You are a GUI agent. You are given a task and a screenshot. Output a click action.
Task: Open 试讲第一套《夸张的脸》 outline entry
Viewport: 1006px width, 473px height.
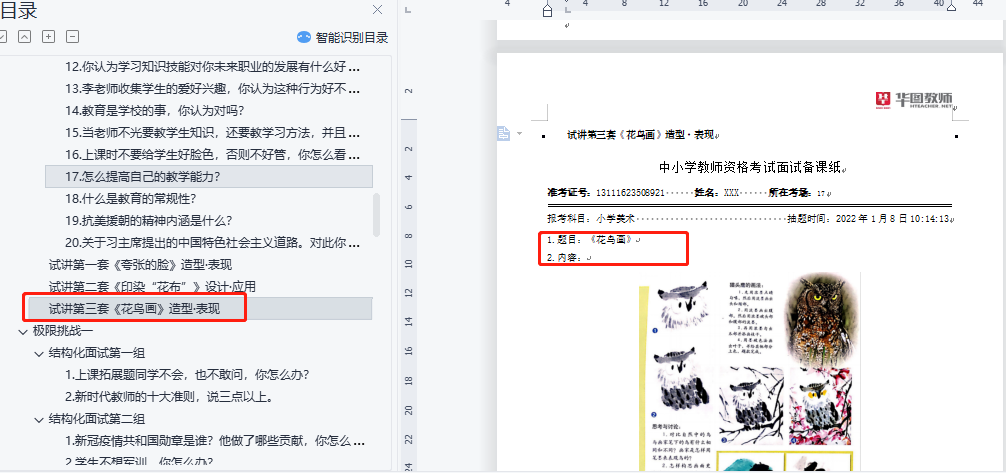point(140,265)
